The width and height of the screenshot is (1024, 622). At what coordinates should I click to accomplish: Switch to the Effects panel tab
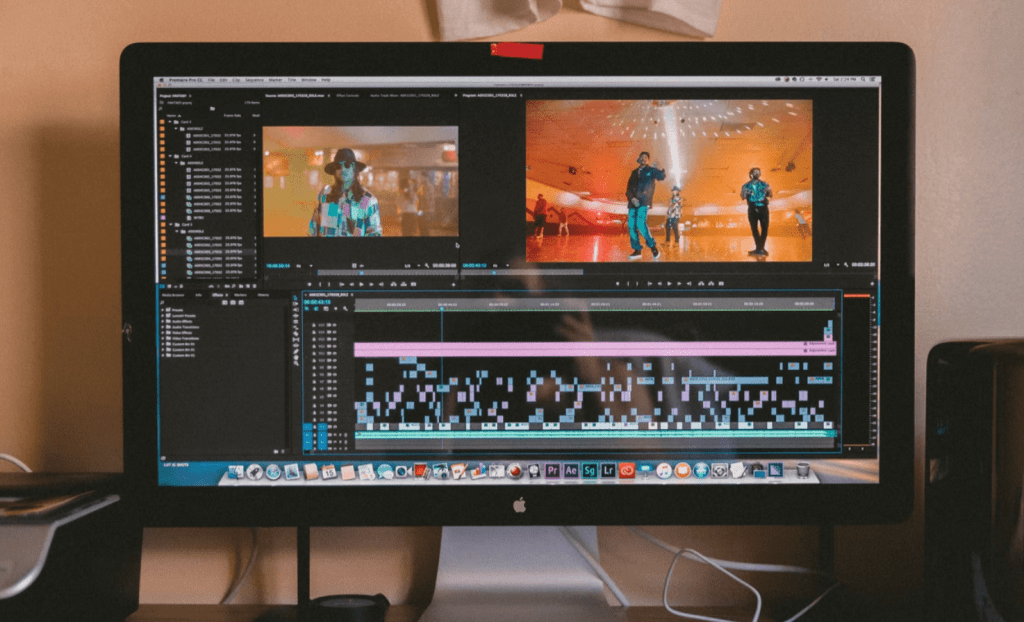215,295
